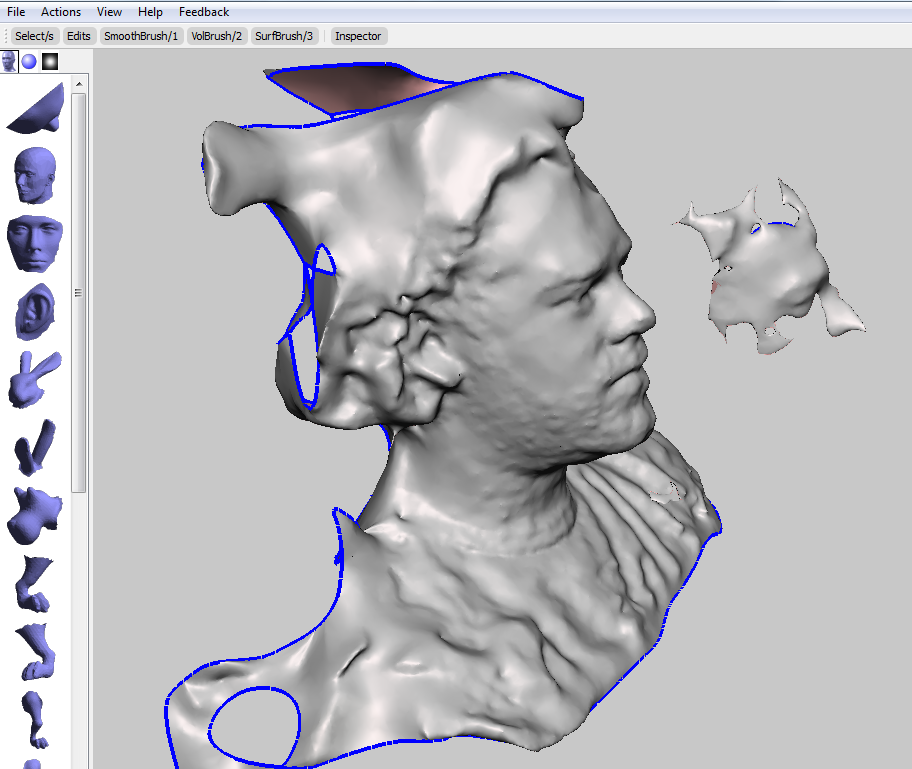Screen dimensions: 912x769
Task: Switch to the blue sphere tab icon
Action: 29,61
